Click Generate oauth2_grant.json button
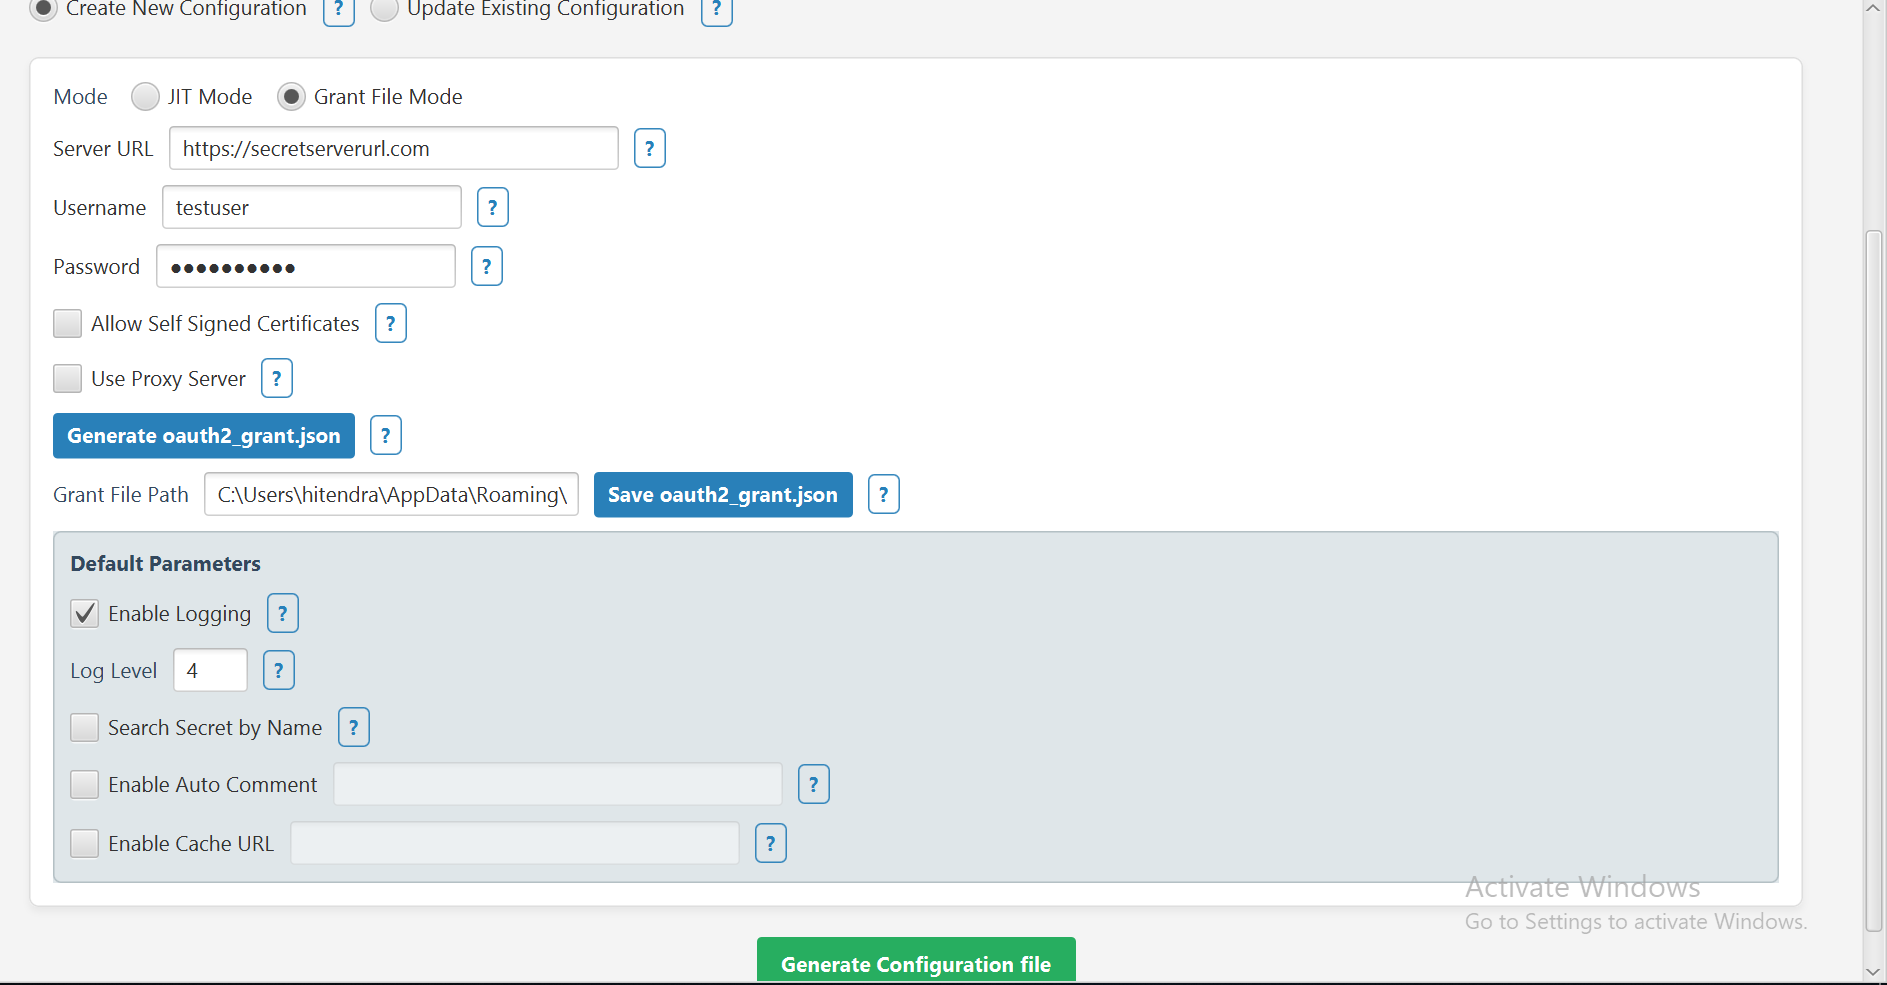This screenshot has height=985, width=1887. point(204,436)
